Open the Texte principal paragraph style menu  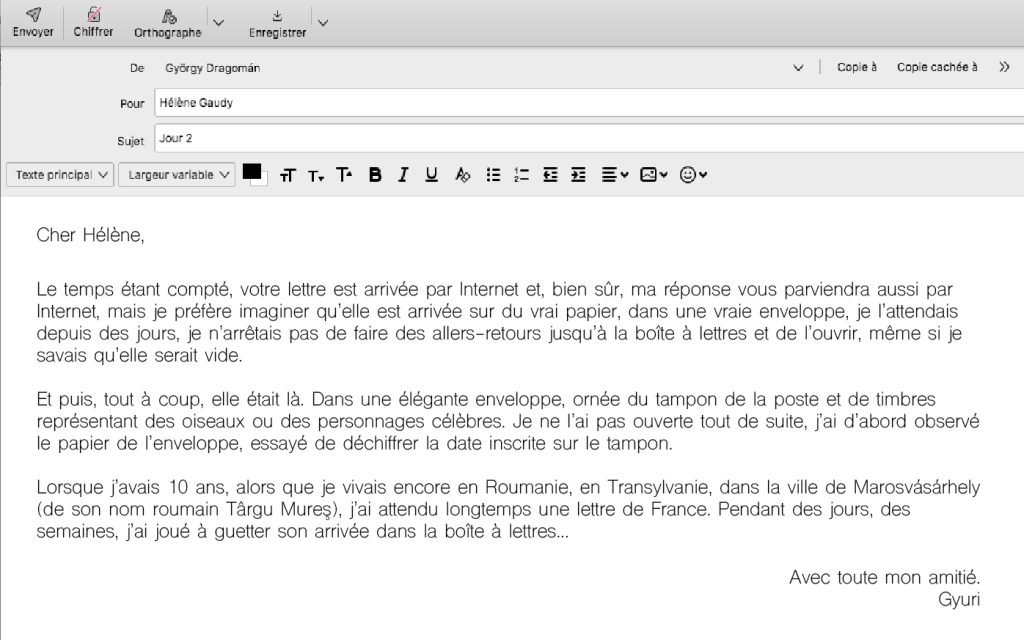[x=60, y=175]
